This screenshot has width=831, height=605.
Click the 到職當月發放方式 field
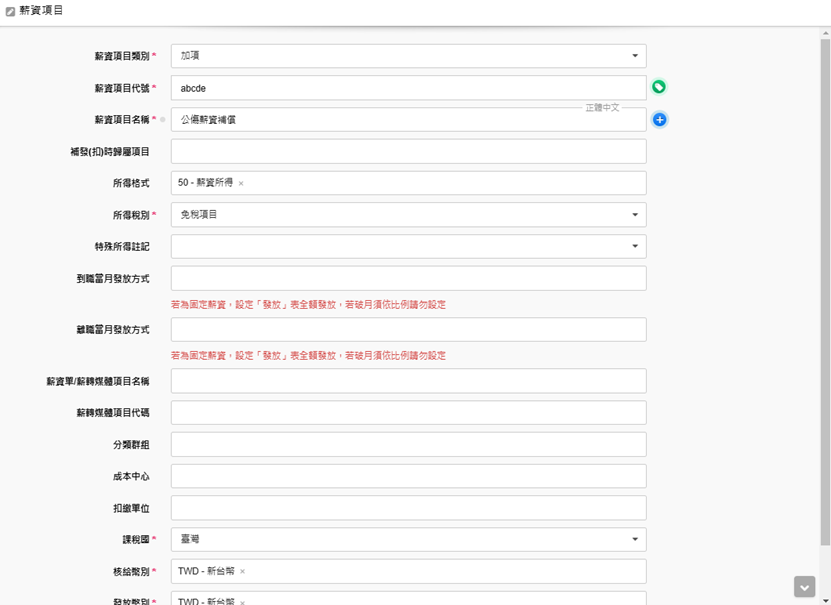(x=408, y=278)
